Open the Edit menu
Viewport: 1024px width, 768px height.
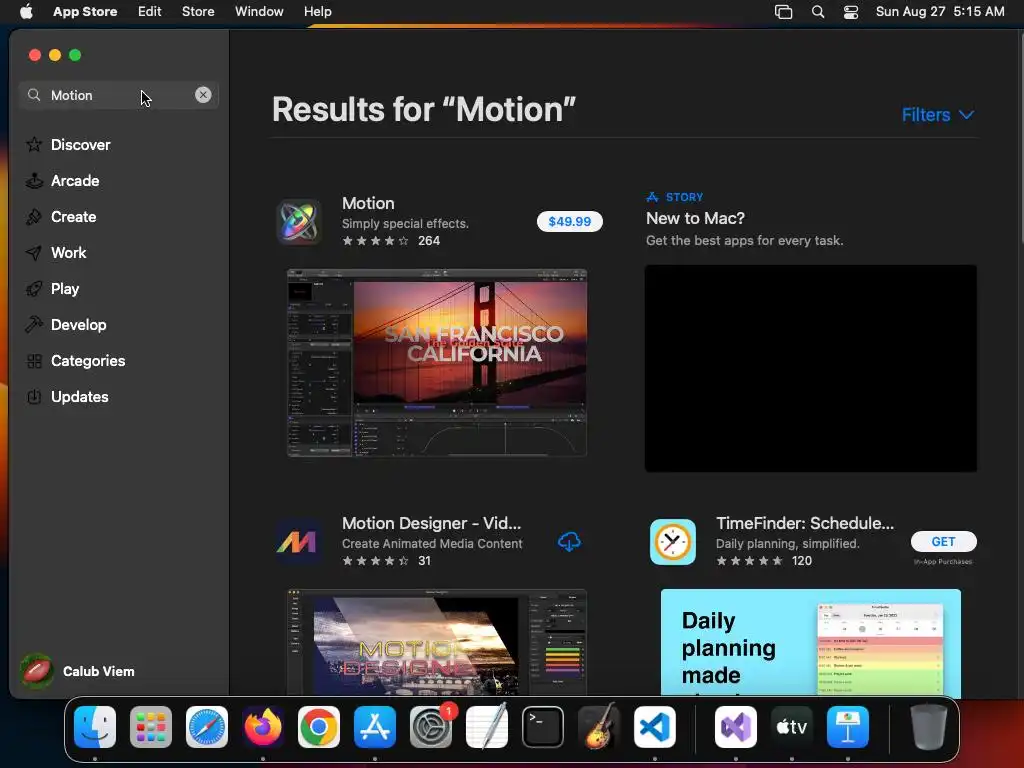pyautogui.click(x=150, y=11)
